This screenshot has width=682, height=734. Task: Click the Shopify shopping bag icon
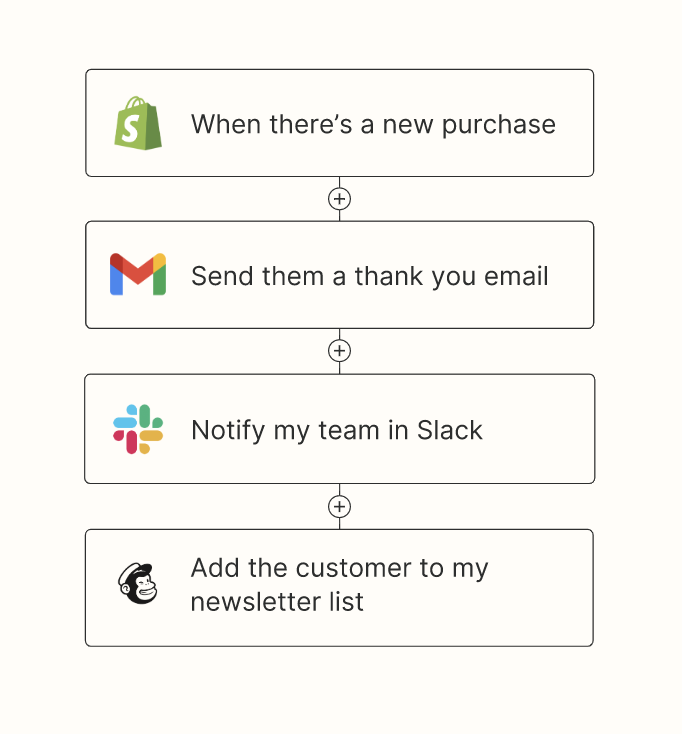pos(138,124)
